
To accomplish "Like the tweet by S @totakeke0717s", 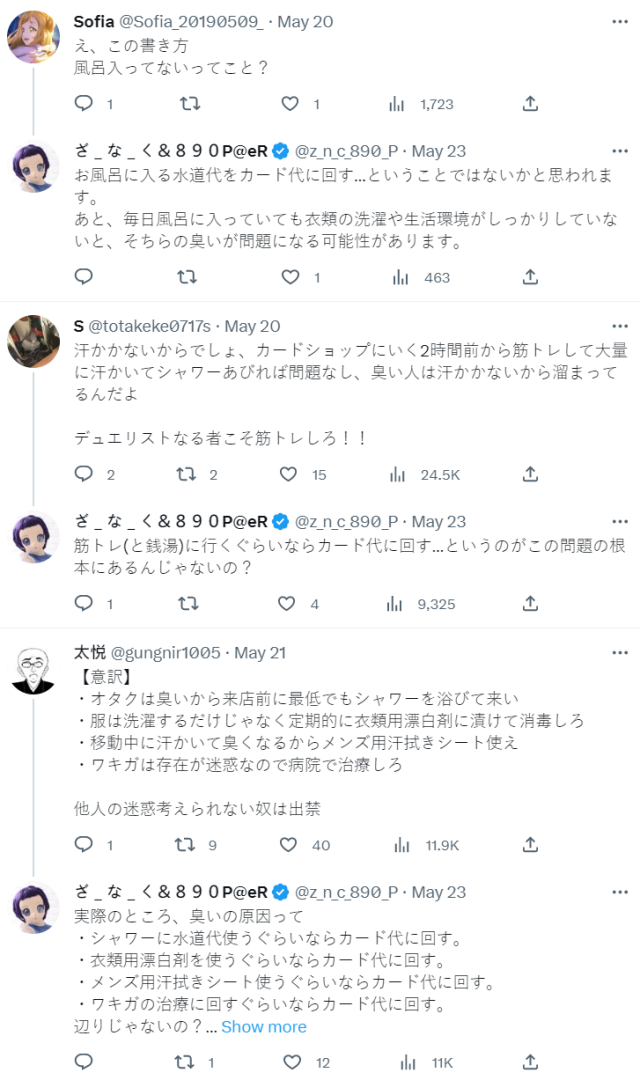I will tap(290, 474).
